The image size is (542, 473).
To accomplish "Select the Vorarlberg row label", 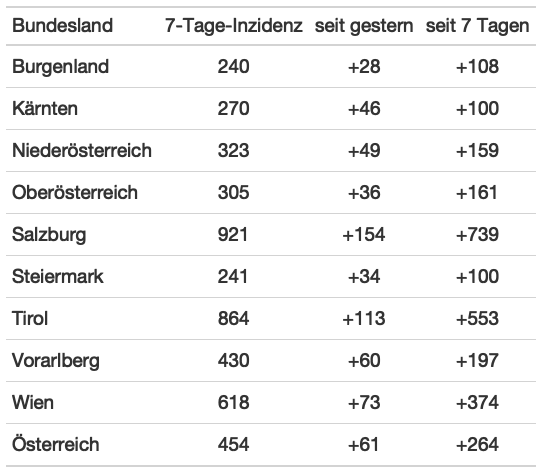I will click(56, 360).
